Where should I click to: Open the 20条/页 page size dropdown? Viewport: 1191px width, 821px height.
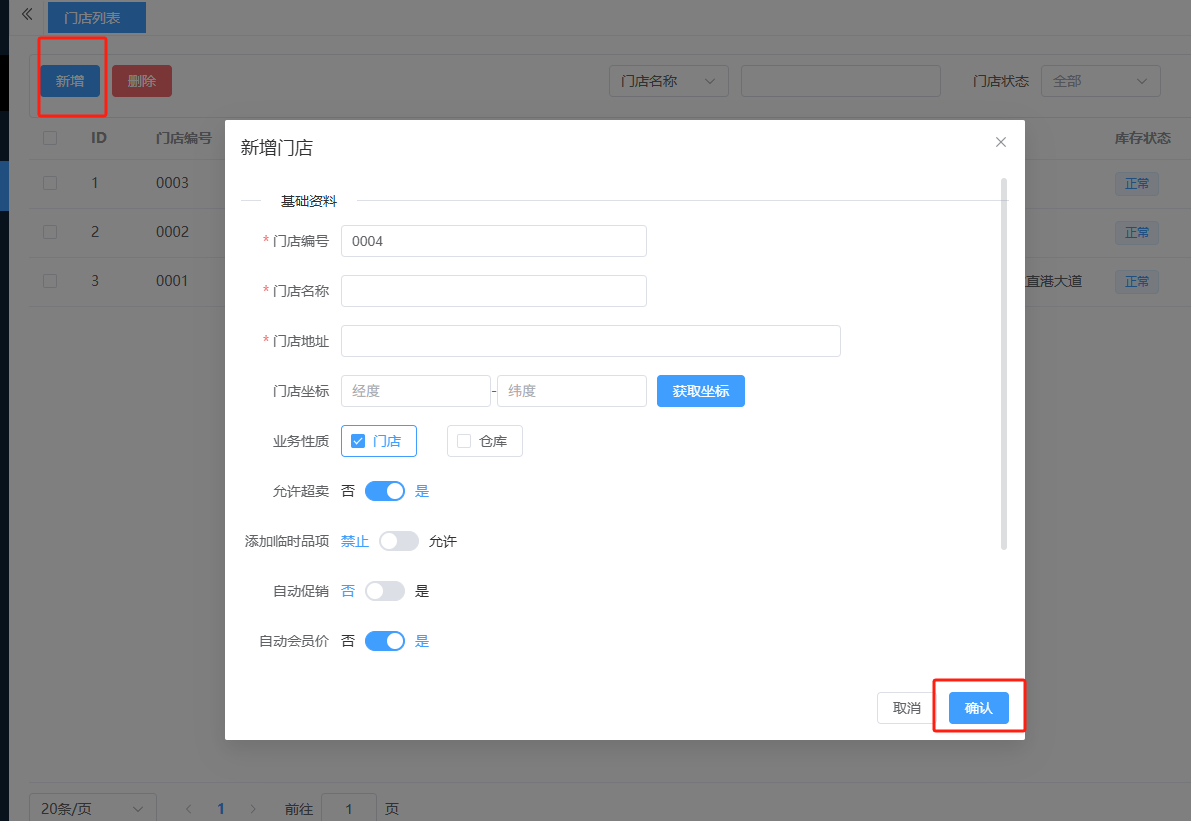[92, 808]
